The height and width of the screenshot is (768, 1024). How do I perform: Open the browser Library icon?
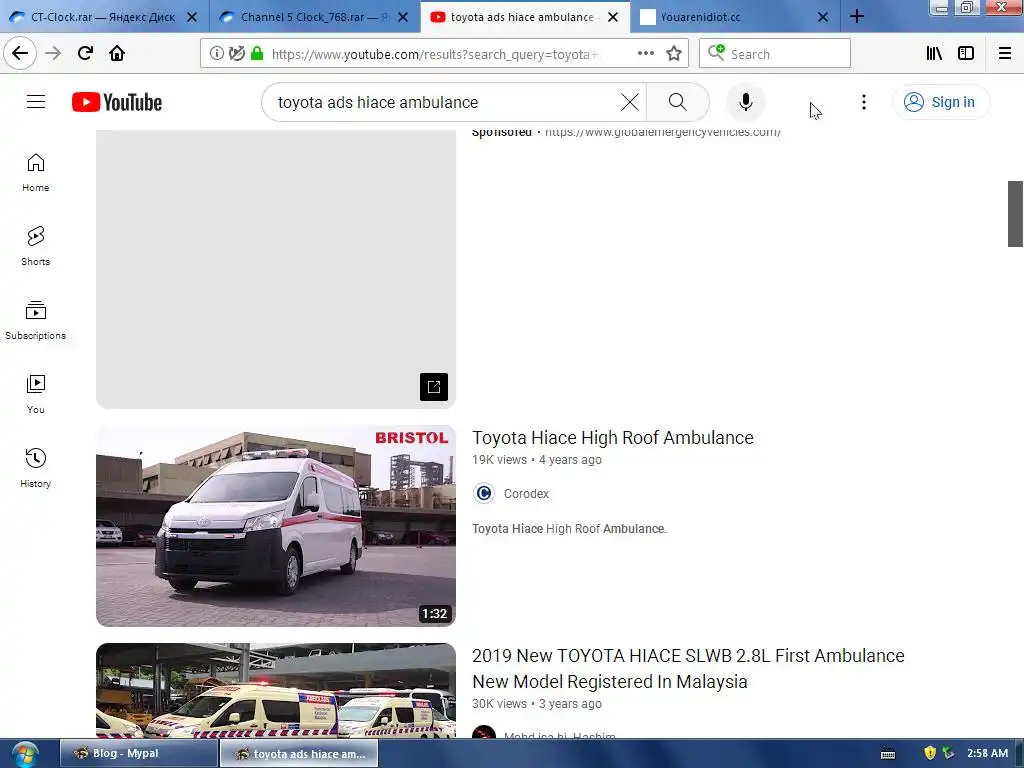[934, 54]
